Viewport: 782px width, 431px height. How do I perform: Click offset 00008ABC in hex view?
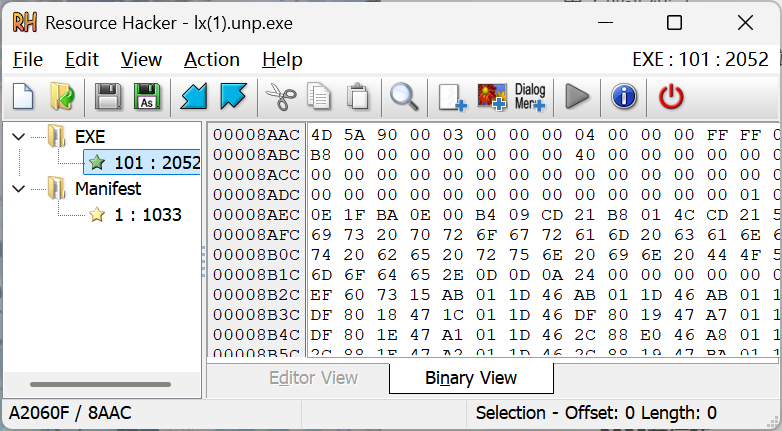[x=256, y=155]
